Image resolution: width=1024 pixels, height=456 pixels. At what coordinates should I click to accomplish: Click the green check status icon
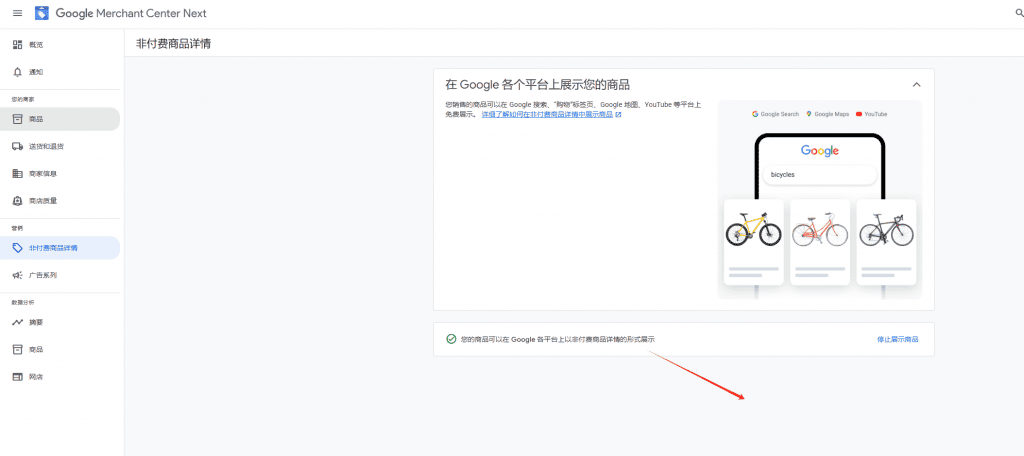[x=451, y=339]
